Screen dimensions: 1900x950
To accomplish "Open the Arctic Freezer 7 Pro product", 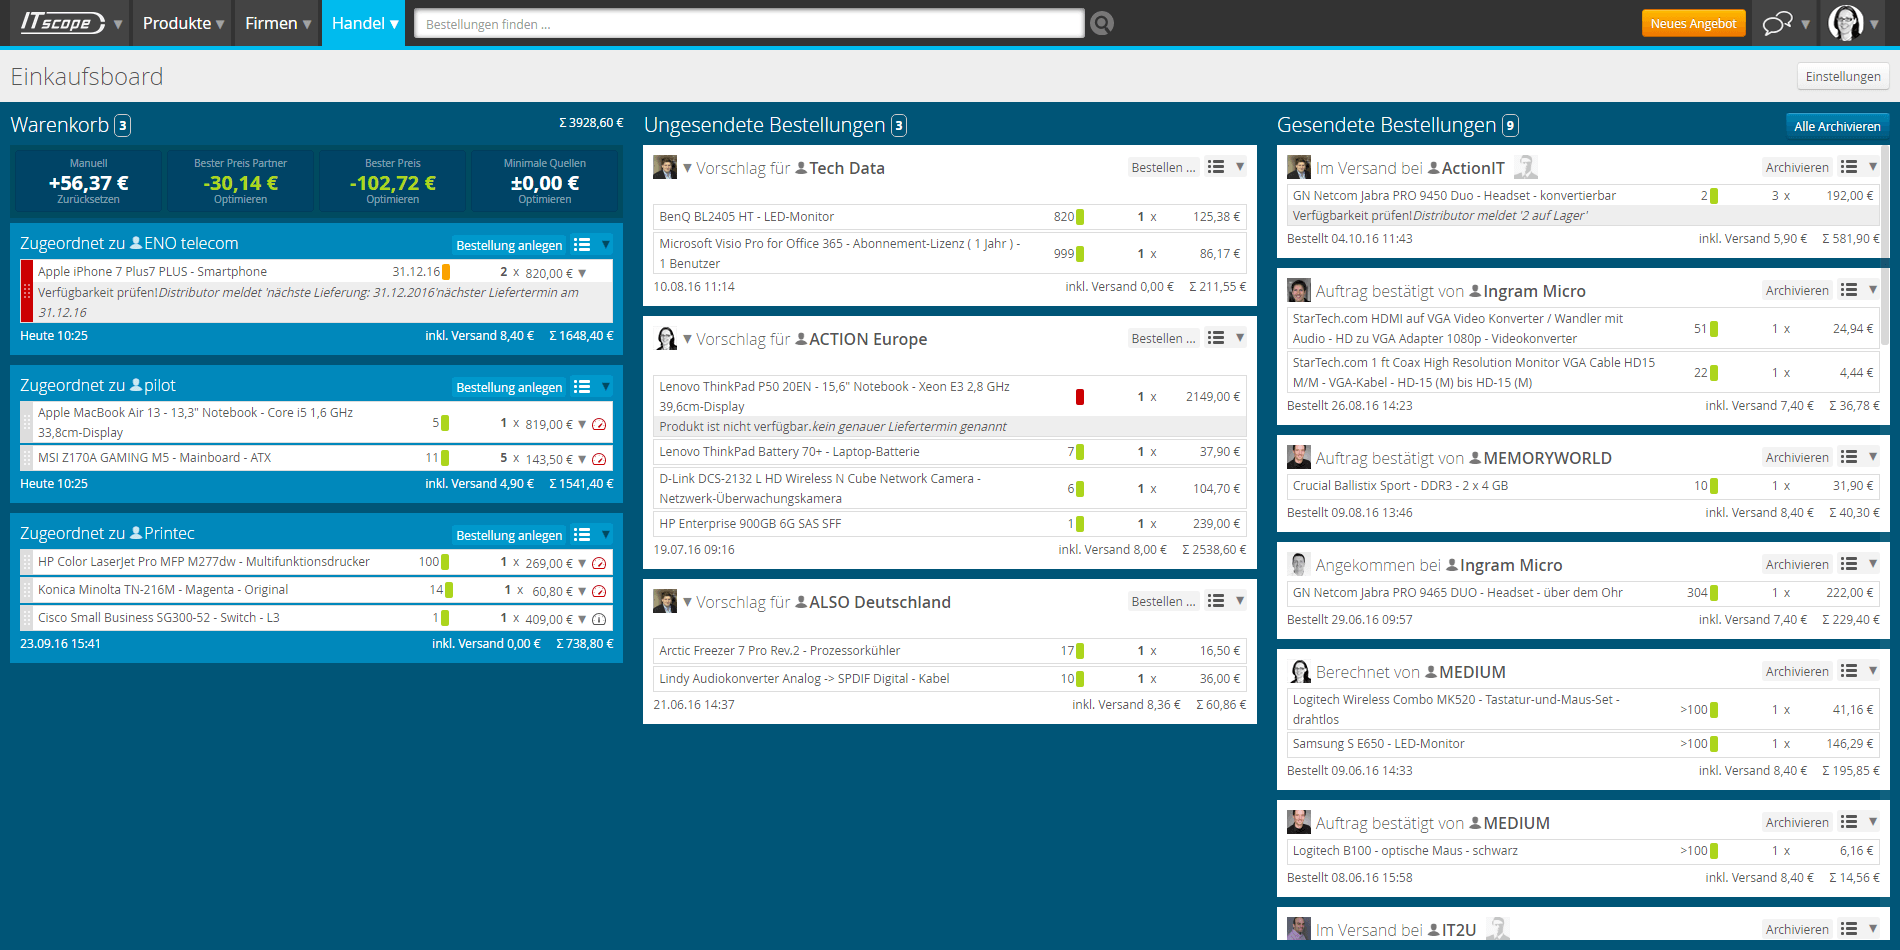I will click(779, 650).
